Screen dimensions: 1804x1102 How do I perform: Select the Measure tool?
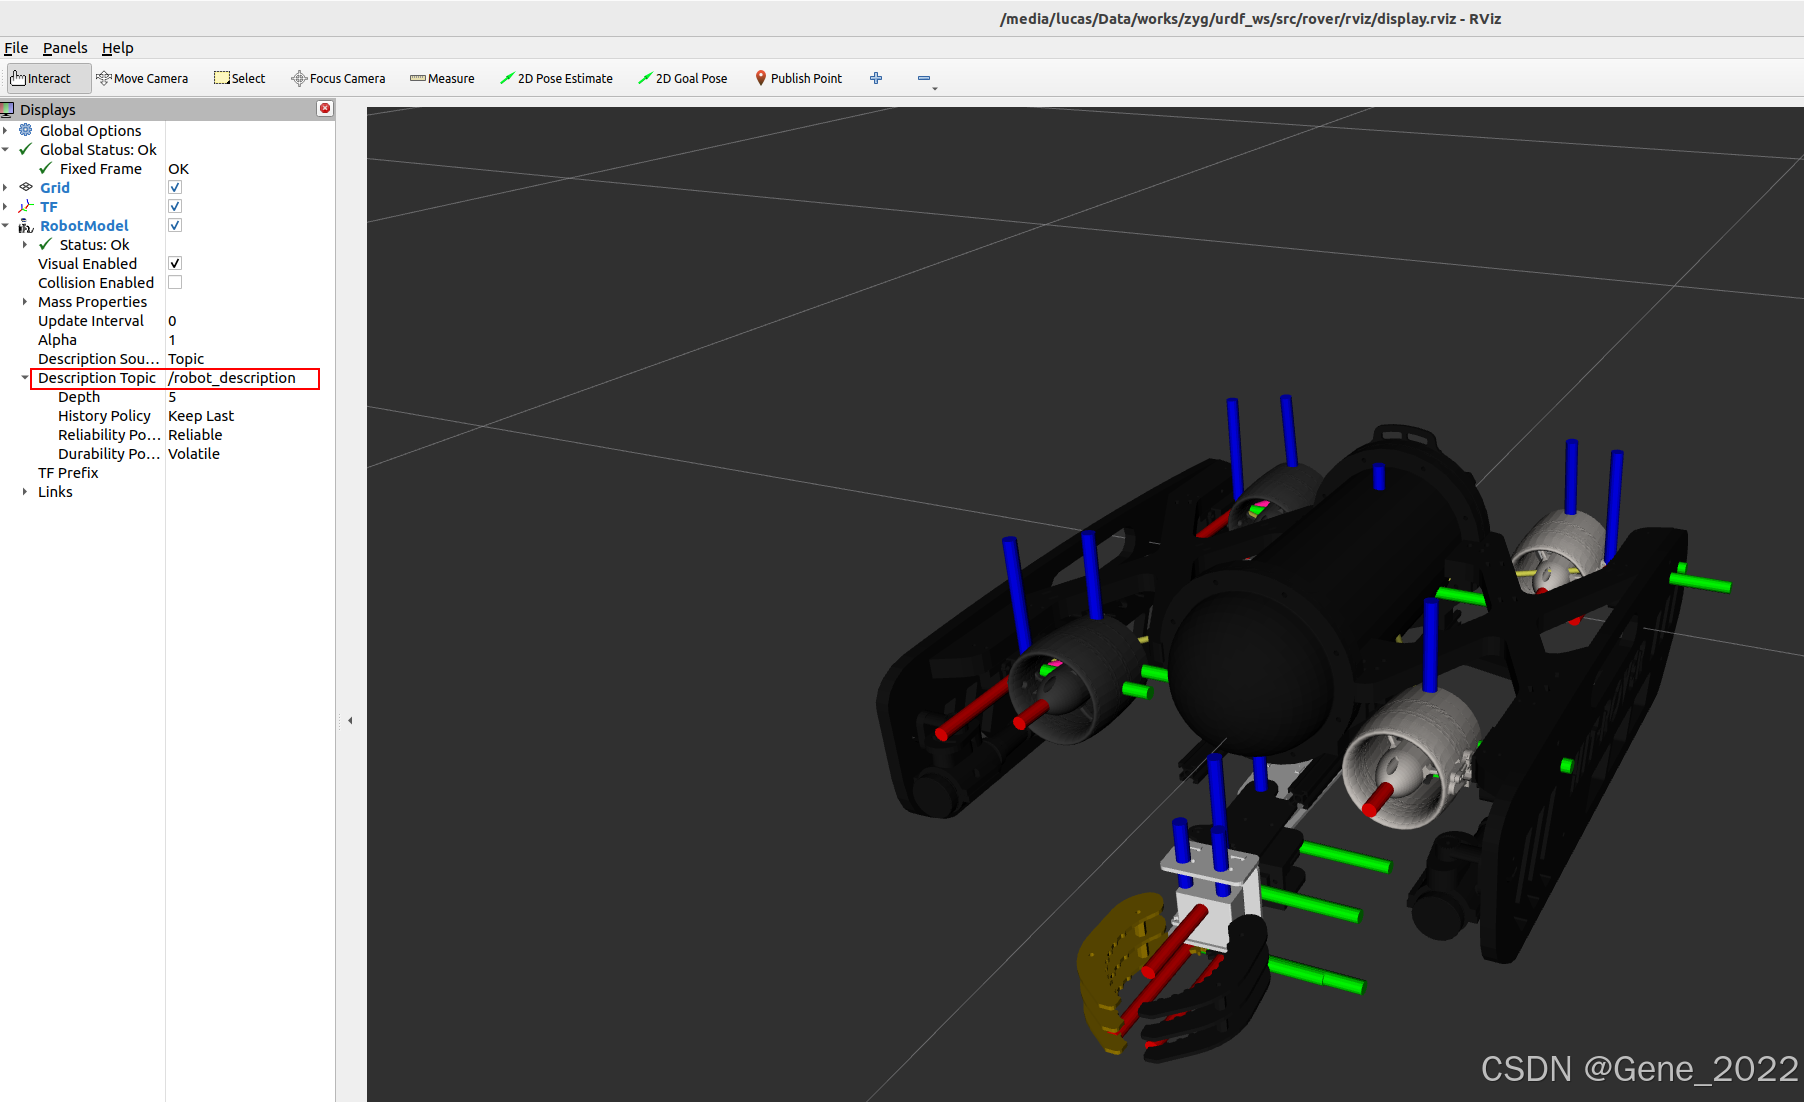point(442,78)
